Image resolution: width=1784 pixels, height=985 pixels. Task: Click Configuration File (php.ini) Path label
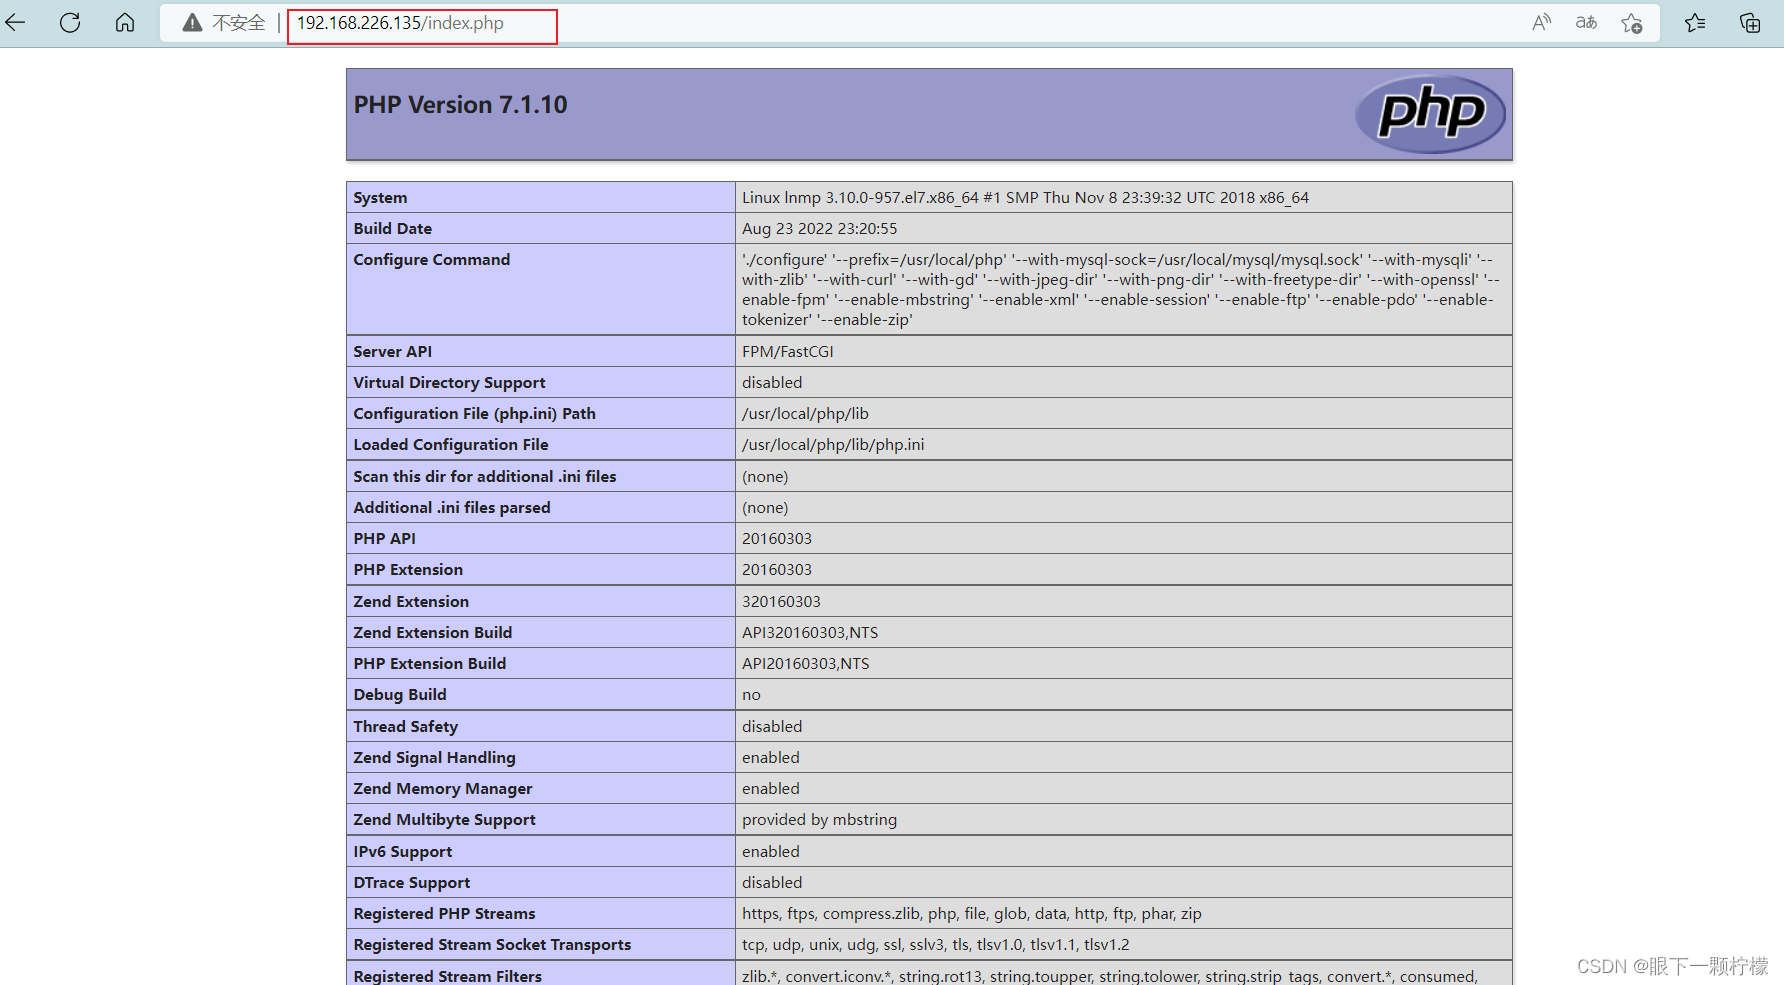click(x=474, y=414)
